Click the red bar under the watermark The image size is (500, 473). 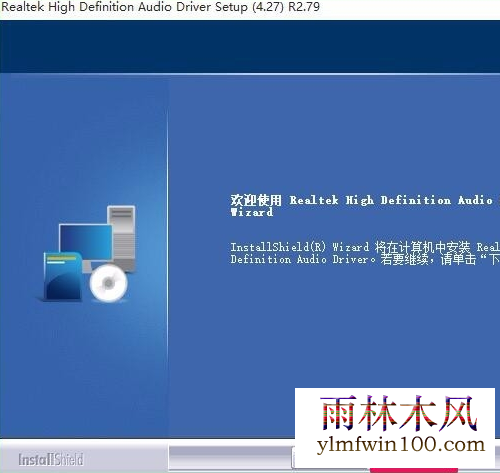(x=414, y=471)
